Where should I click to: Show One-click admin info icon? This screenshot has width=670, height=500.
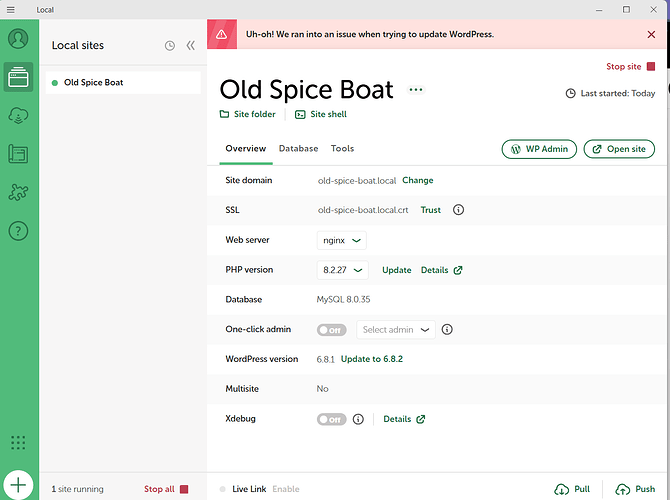click(447, 329)
